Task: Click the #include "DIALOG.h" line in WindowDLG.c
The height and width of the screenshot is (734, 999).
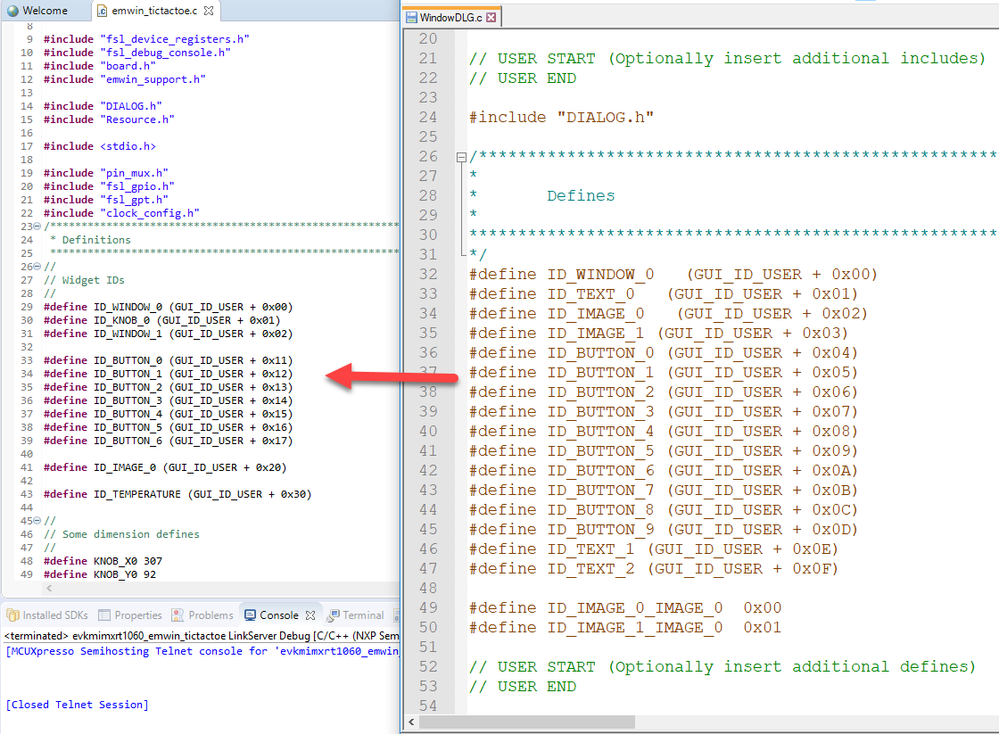Action: coord(561,117)
